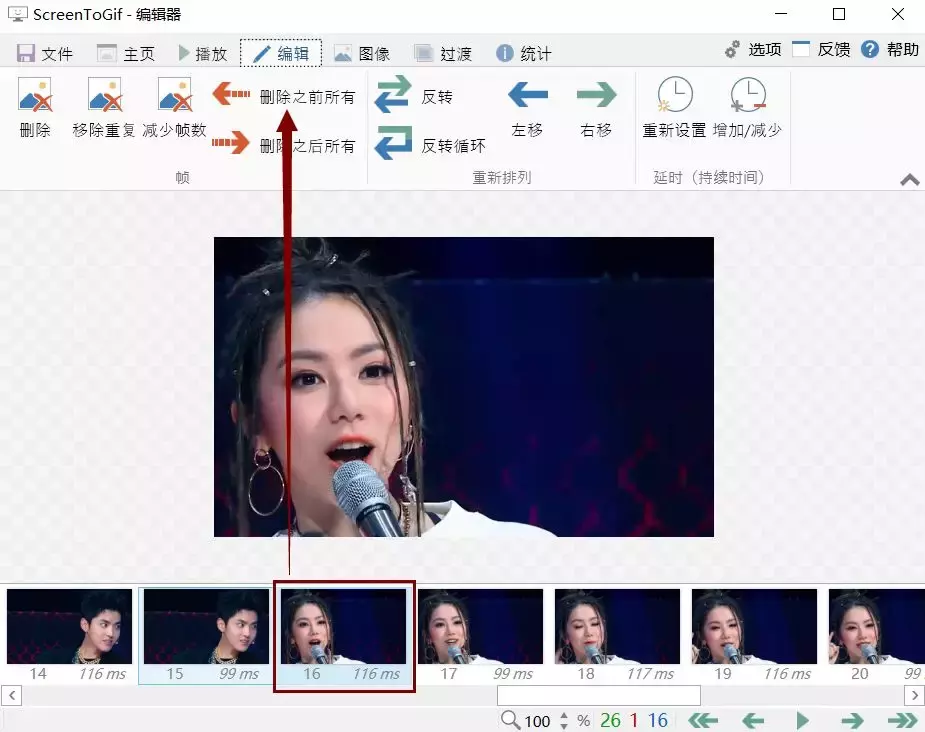Click 删除之后所有 delete all next
Screen dimensions: 925x732
click(x=284, y=144)
